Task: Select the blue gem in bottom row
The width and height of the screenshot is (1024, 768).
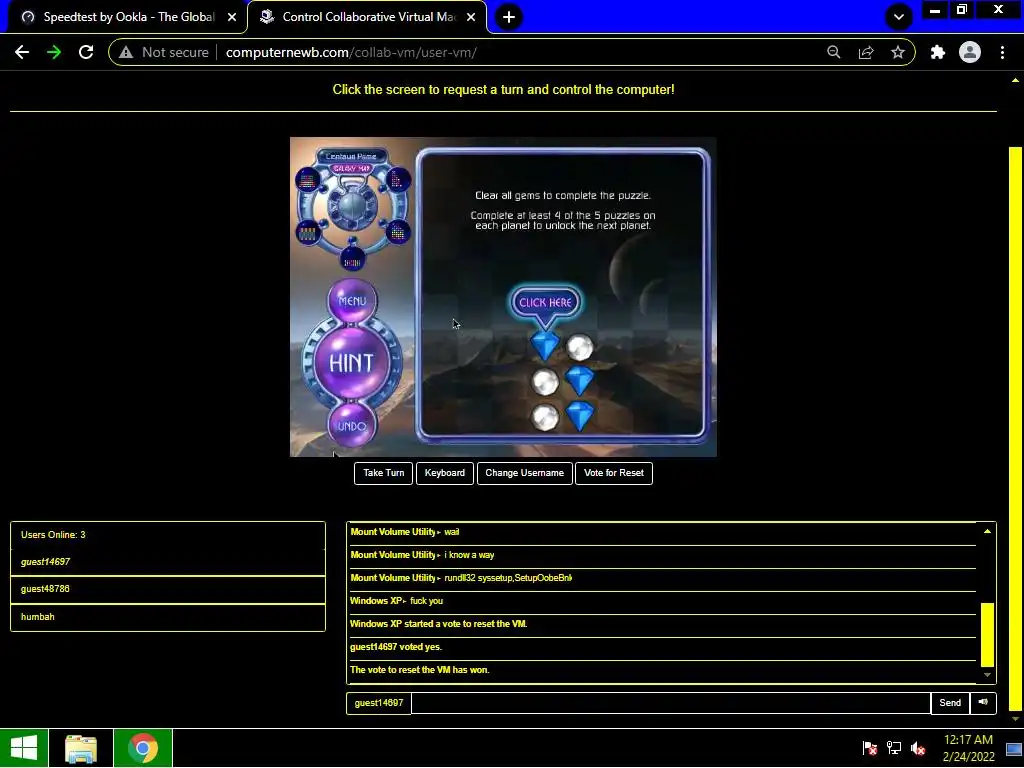Action: coord(579,415)
